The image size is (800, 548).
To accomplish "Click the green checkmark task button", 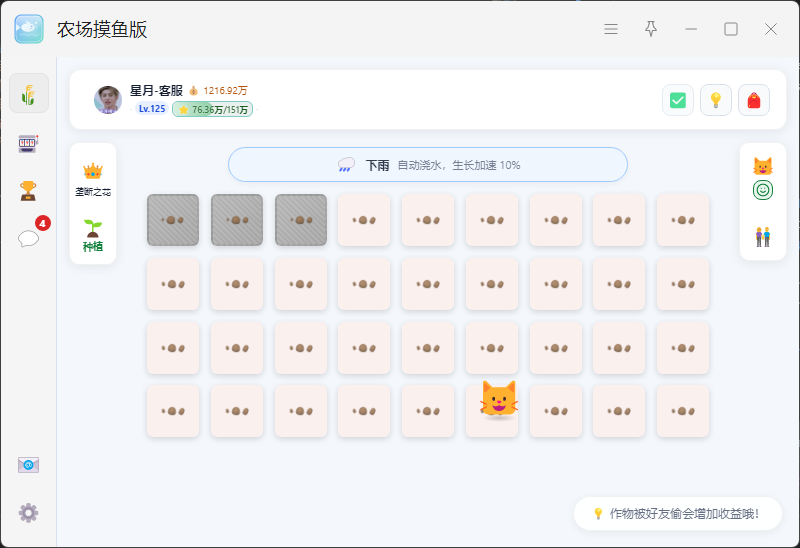I will 678,100.
